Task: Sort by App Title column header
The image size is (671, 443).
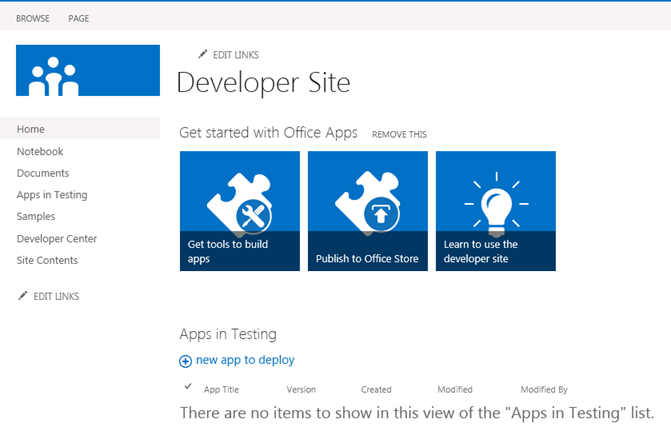Action: pyautogui.click(x=221, y=389)
